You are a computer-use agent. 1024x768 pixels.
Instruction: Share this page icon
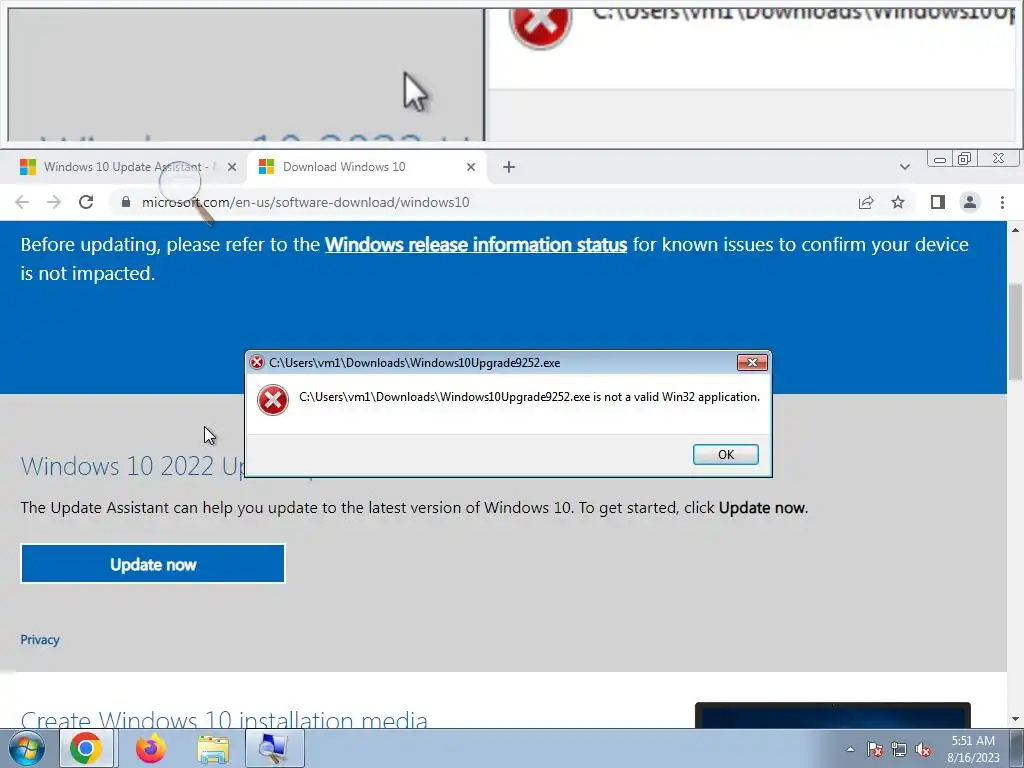(866, 202)
